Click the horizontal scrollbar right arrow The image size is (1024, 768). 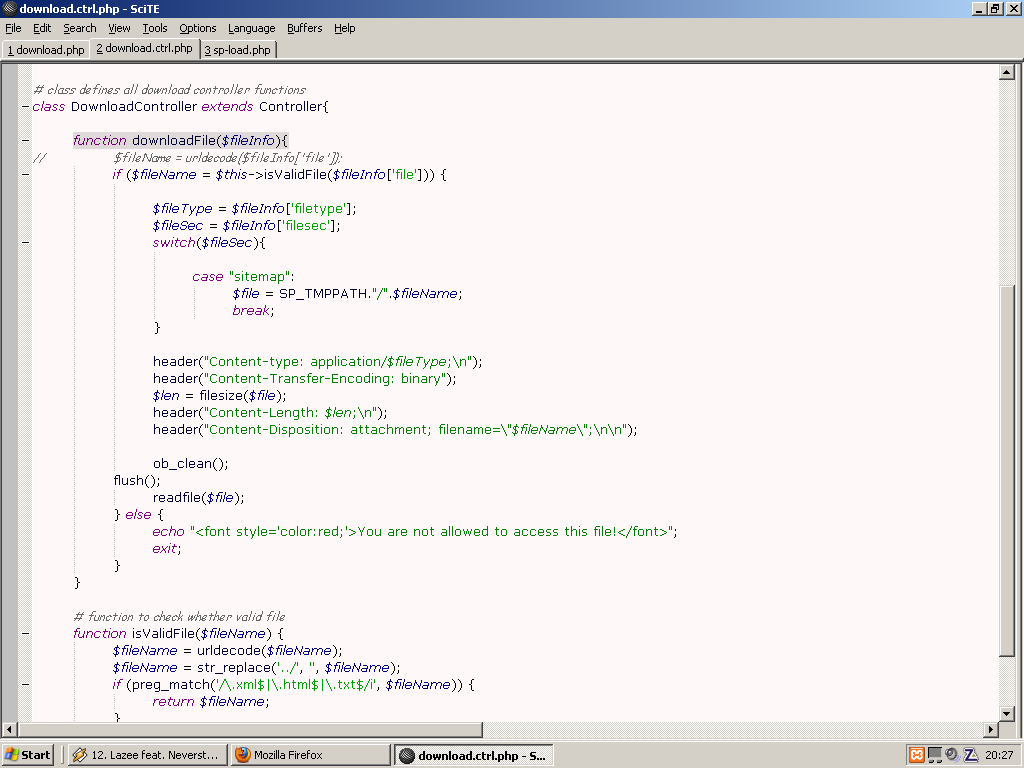(x=991, y=729)
